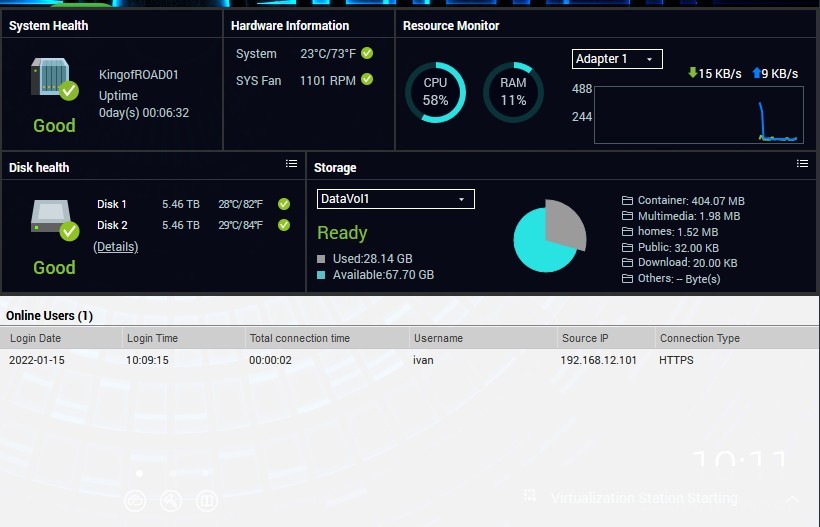
Task: Click the network traffic graph
Action: pyautogui.click(x=699, y=115)
